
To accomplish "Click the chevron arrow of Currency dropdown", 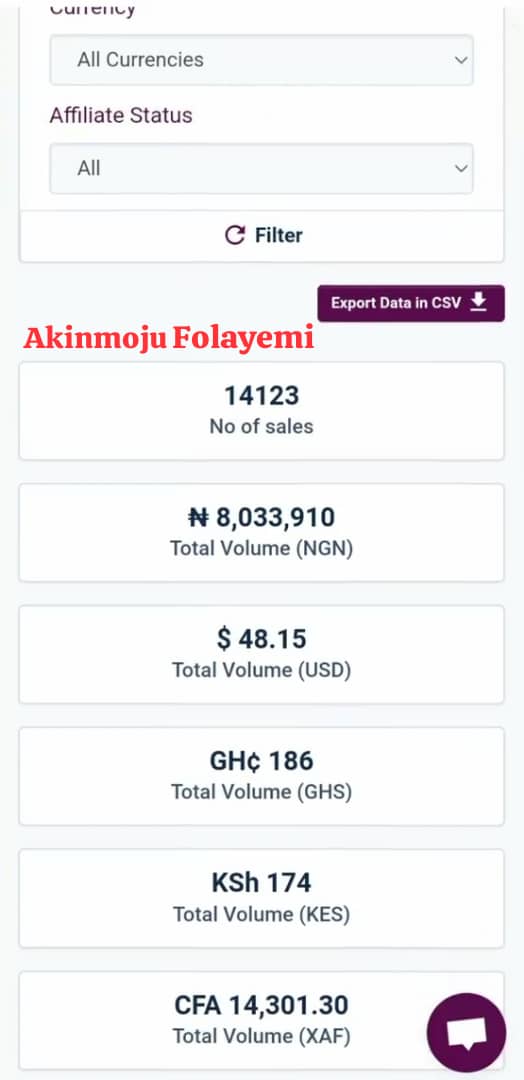I will tap(461, 60).
